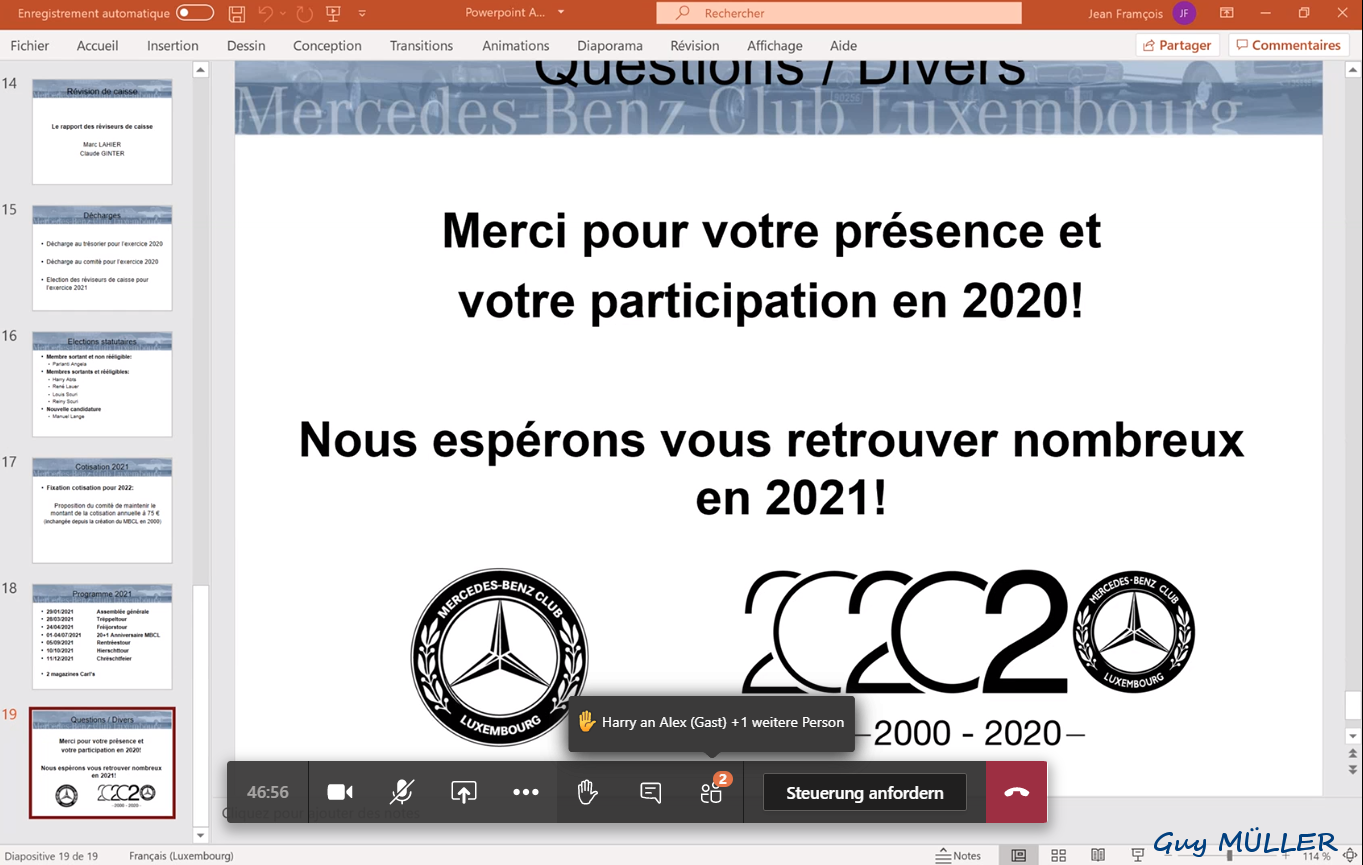Hang up the call with red button

tap(1016, 792)
